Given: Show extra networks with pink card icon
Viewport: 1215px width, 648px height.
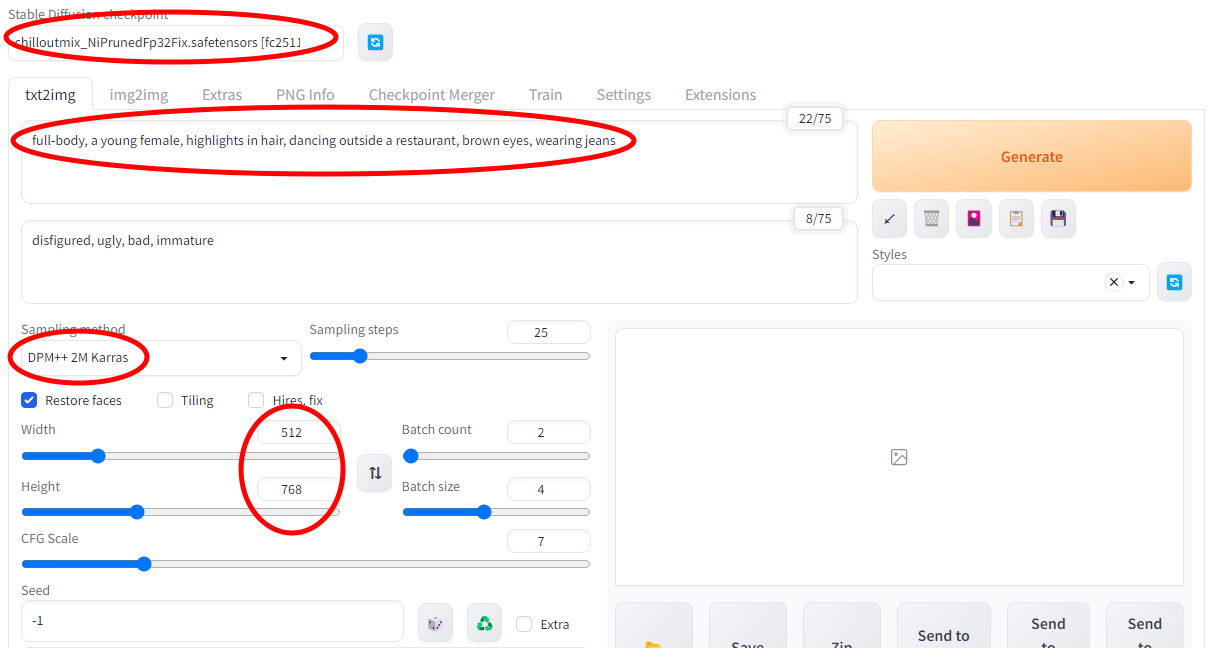Looking at the screenshot, I should pos(973,218).
